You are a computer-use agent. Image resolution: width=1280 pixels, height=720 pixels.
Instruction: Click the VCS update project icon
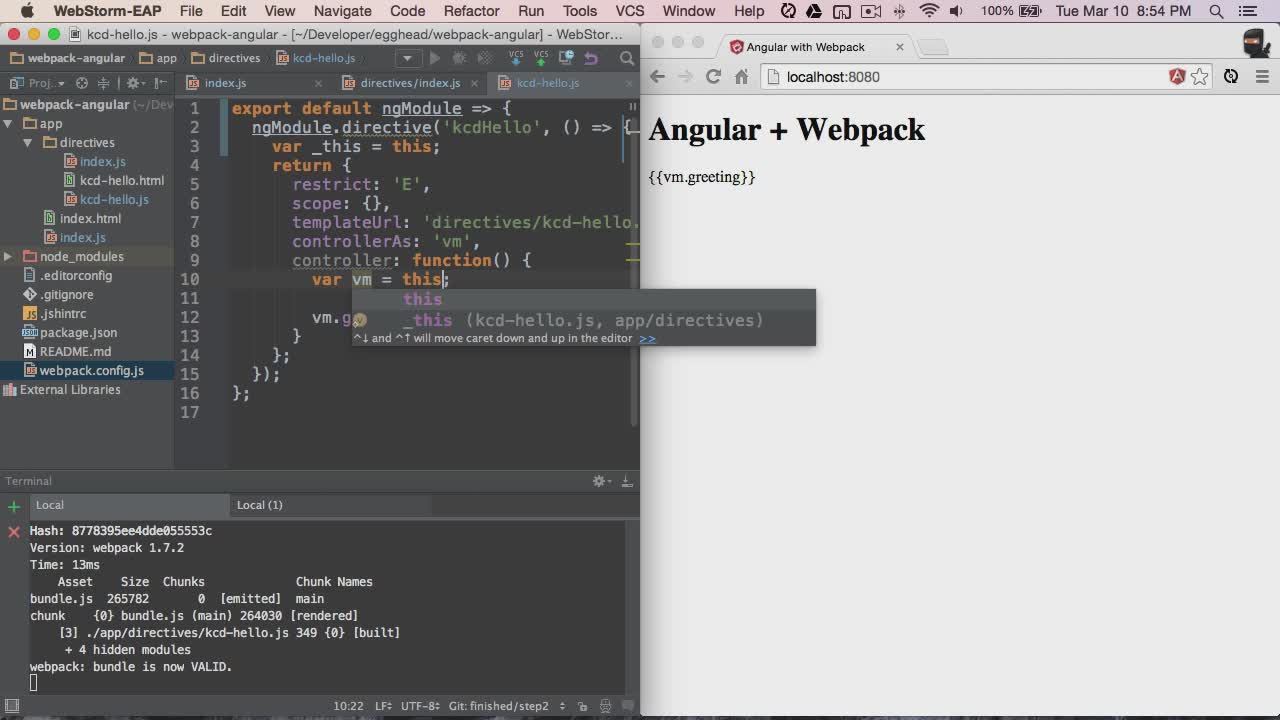pyautogui.click(x=516, y=58)
